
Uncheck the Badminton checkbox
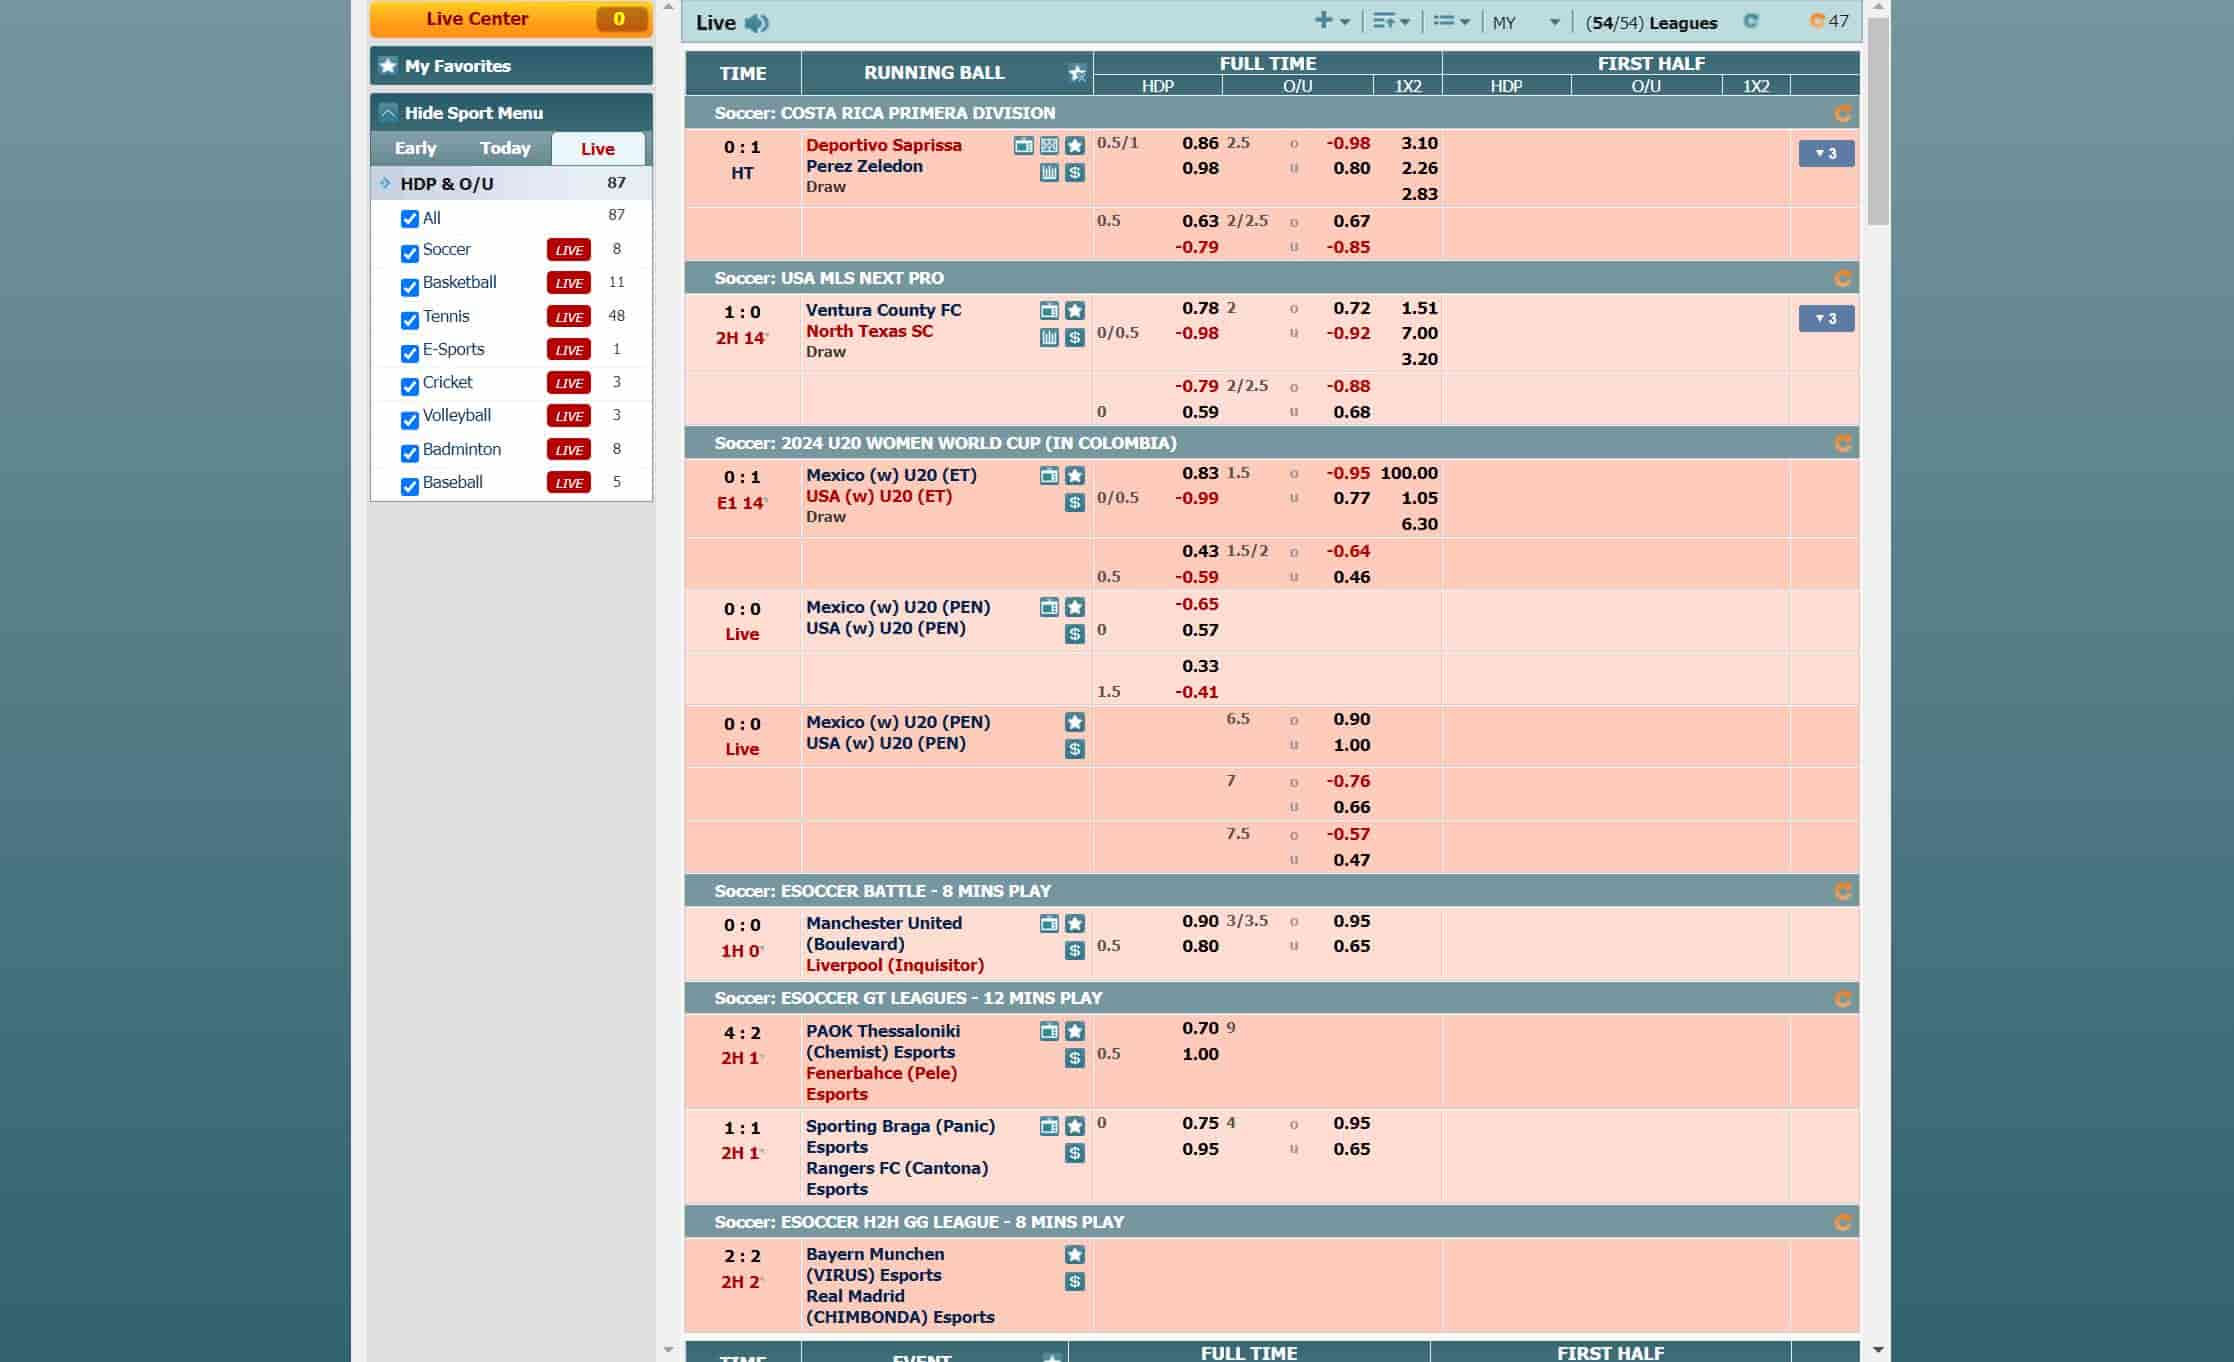click(x=410, y=454)
